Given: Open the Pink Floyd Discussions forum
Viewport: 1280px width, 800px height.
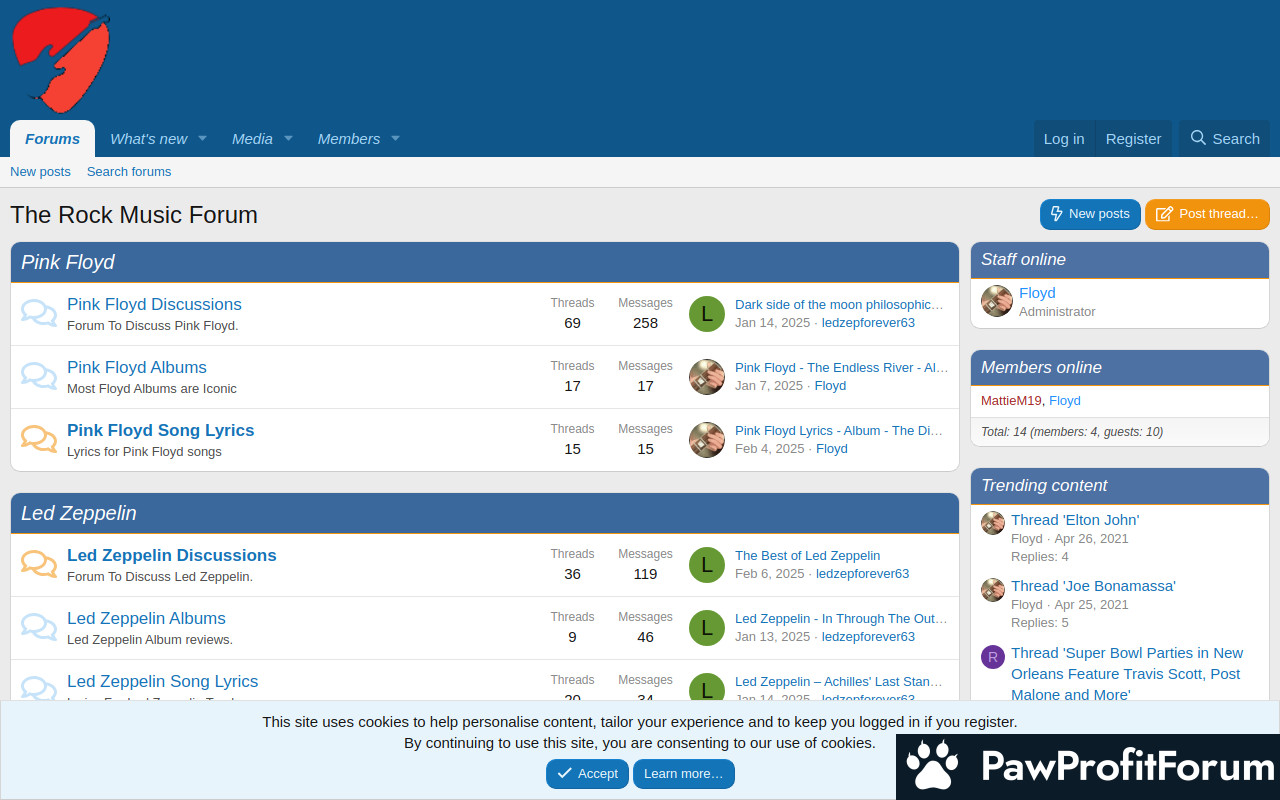Looking at the screenshot, I should click(154, 304).
